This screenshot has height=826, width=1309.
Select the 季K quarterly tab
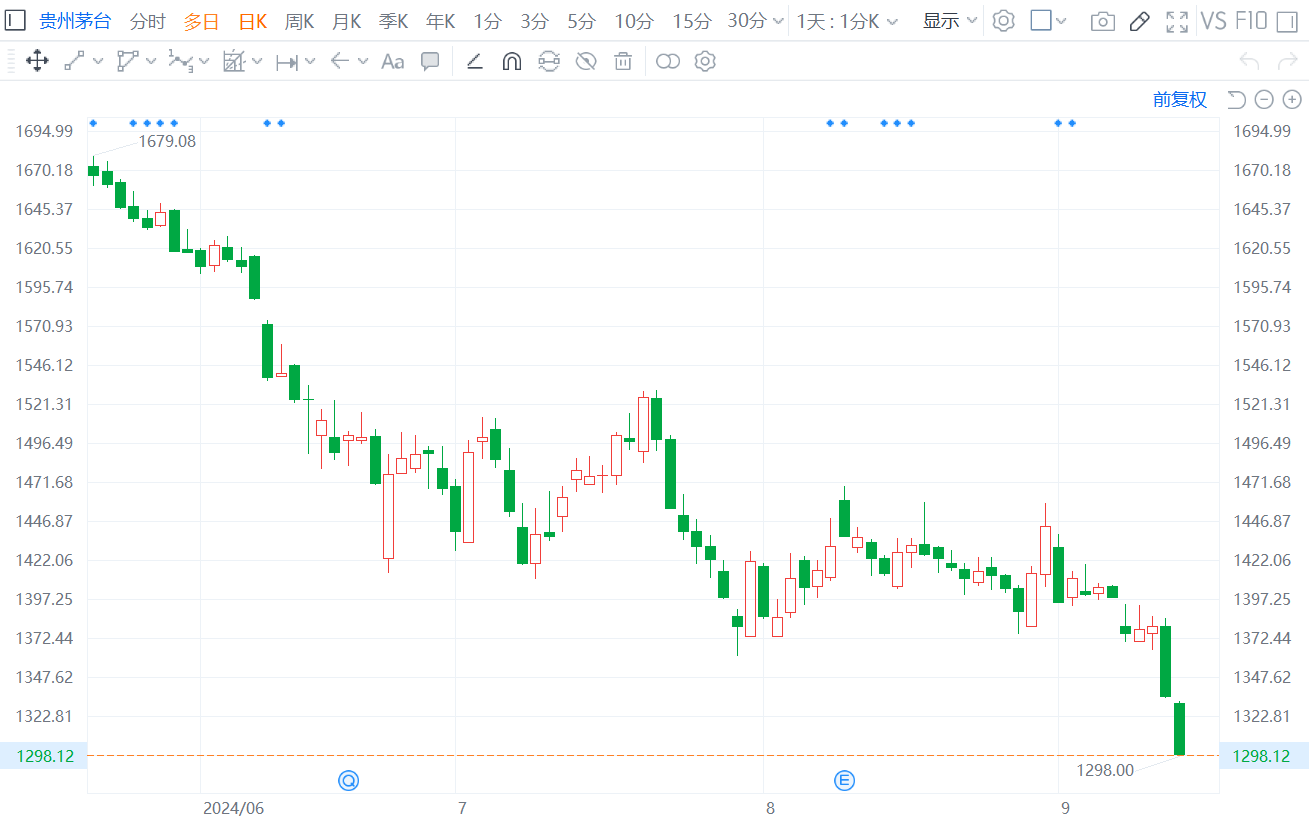click(x=394, y=21)
